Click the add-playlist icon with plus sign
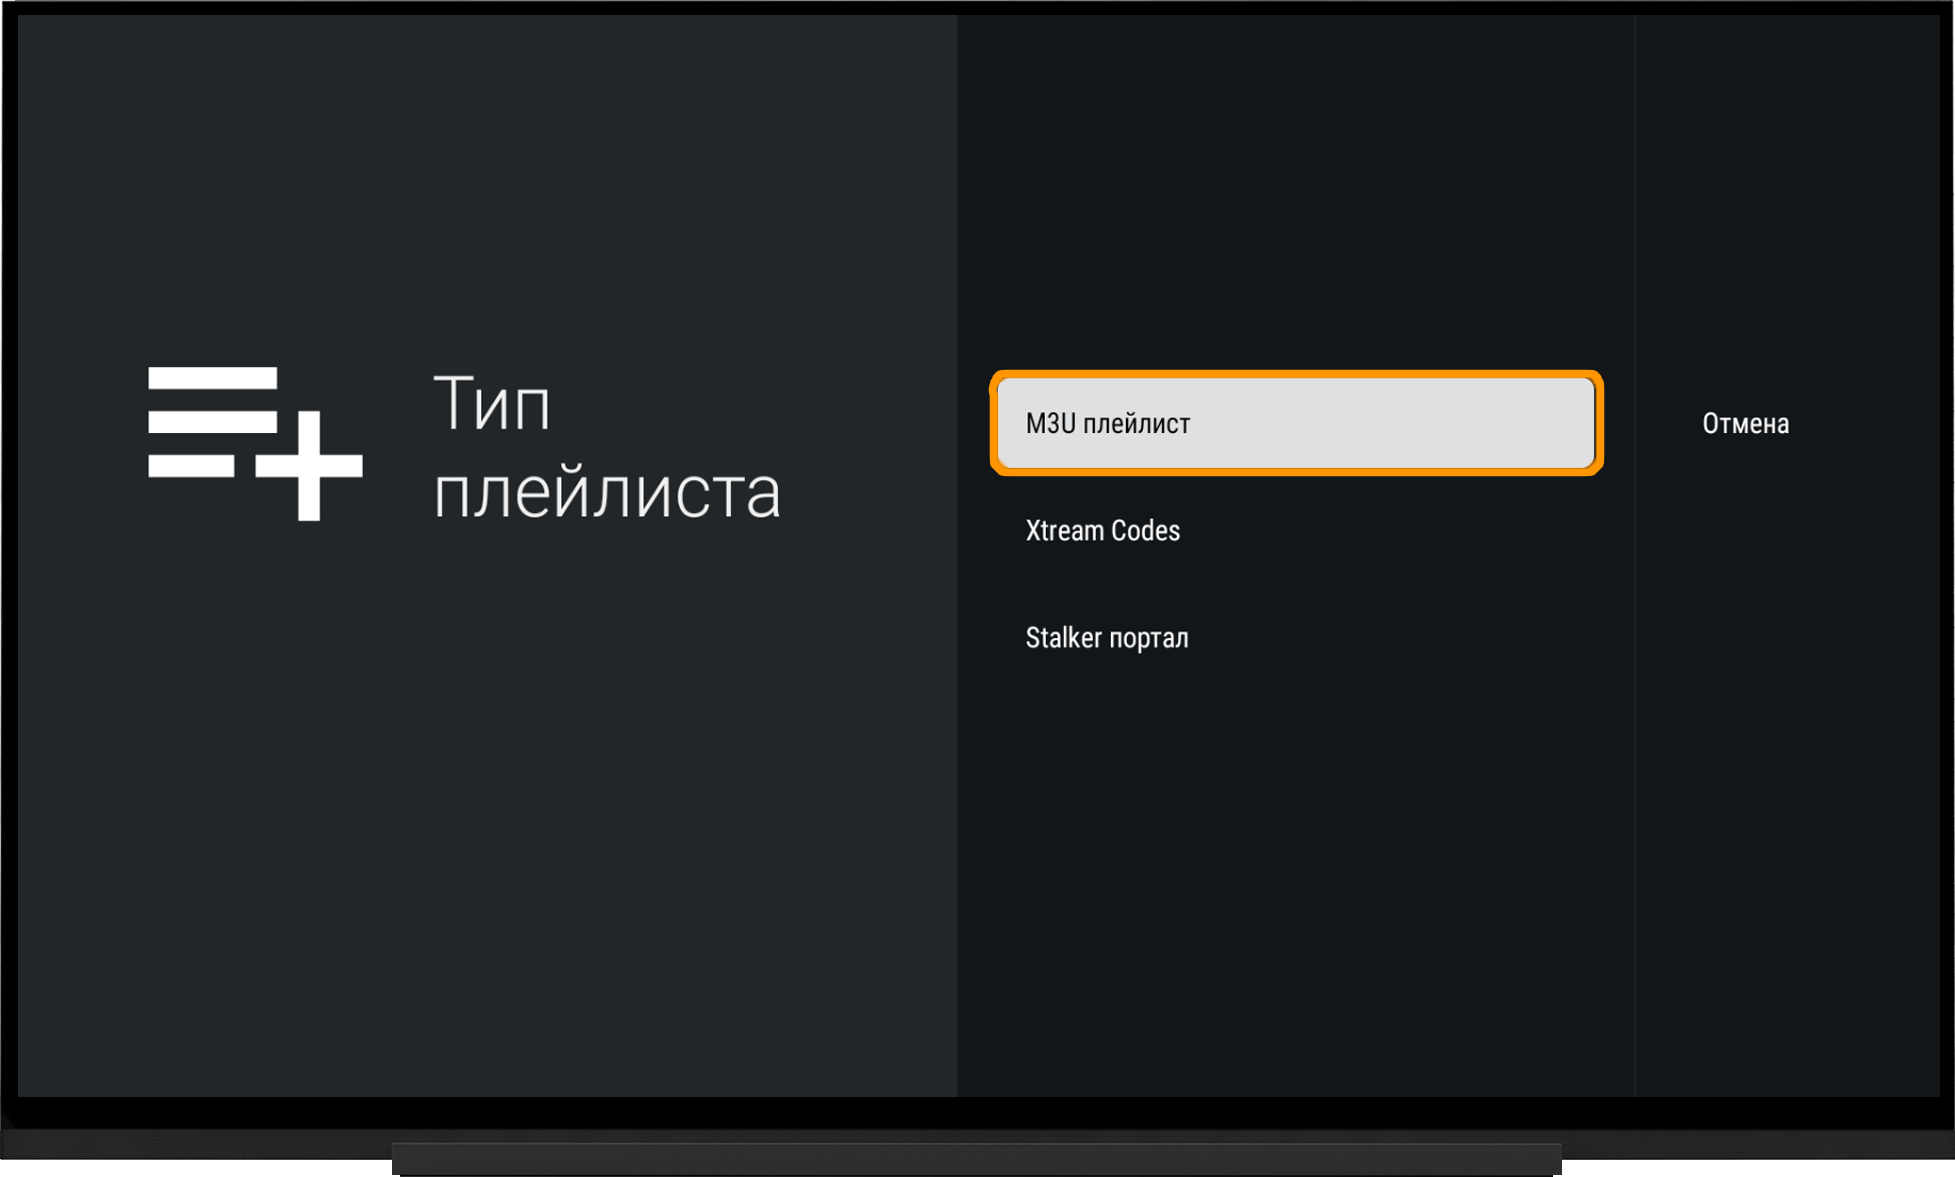Image resolution: width=1955 pixels, height=1177 pixels. click(x=255, y=443)
